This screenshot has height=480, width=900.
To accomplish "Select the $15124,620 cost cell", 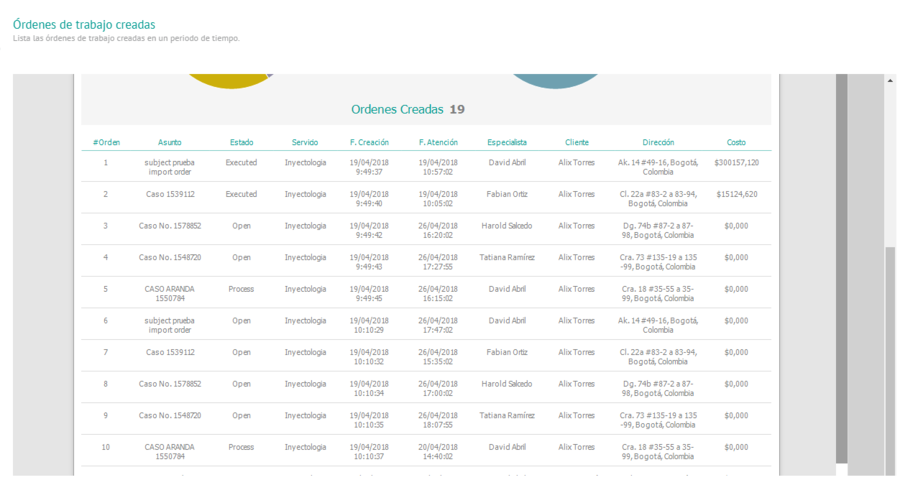I will pos(736,194).
